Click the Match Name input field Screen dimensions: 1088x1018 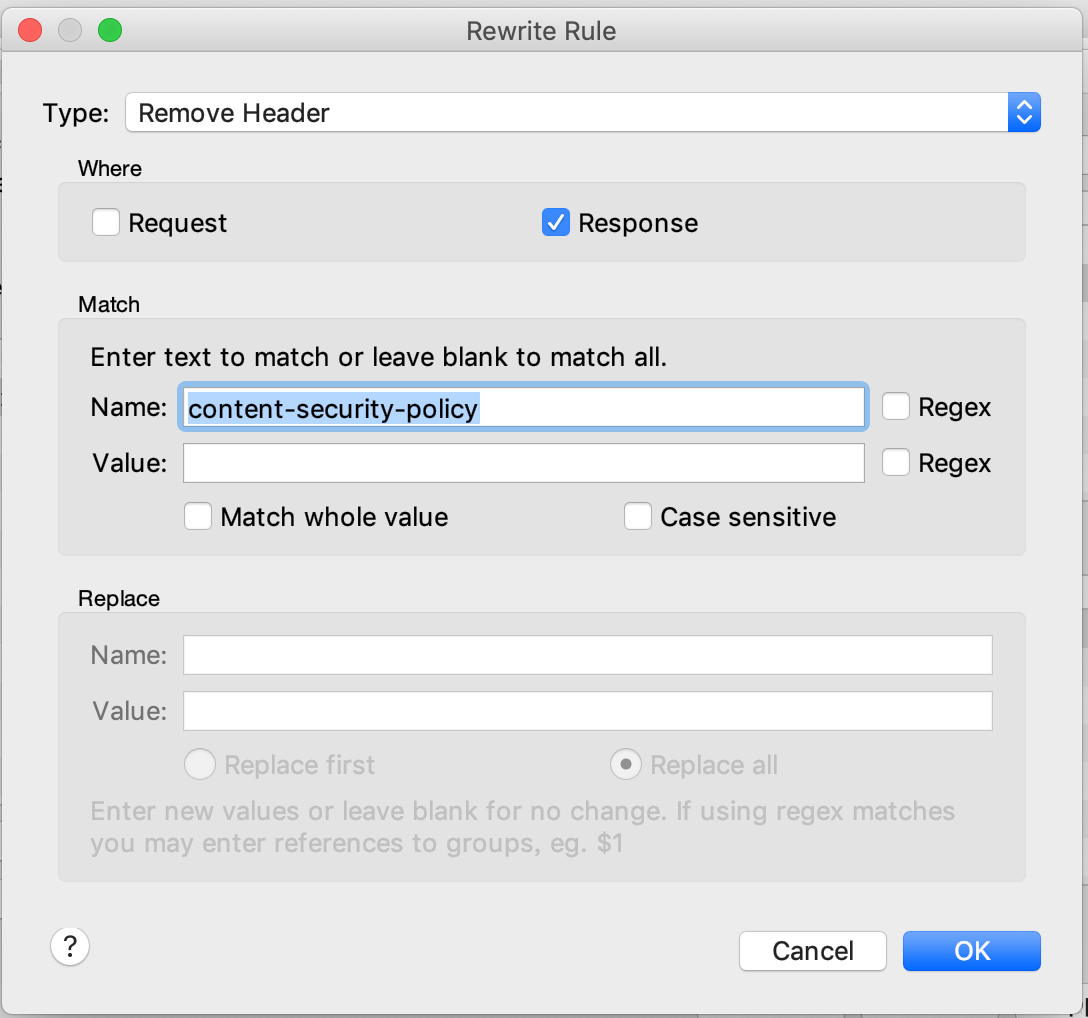coord(522,408)
